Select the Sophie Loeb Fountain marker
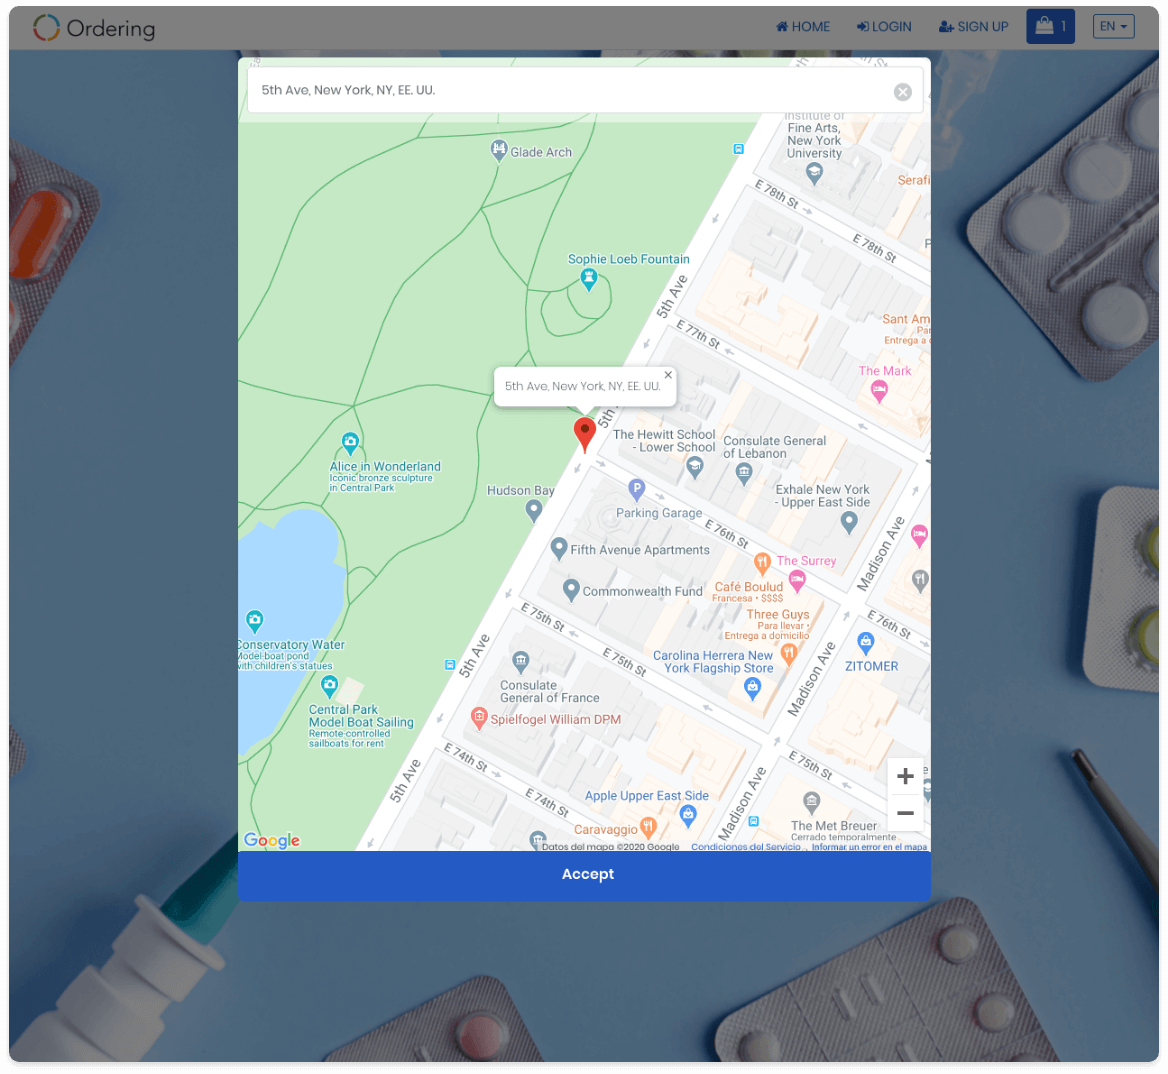The width and height of the screenshot is (1168, 1074). pyautogui.click(x=588, y=279)
